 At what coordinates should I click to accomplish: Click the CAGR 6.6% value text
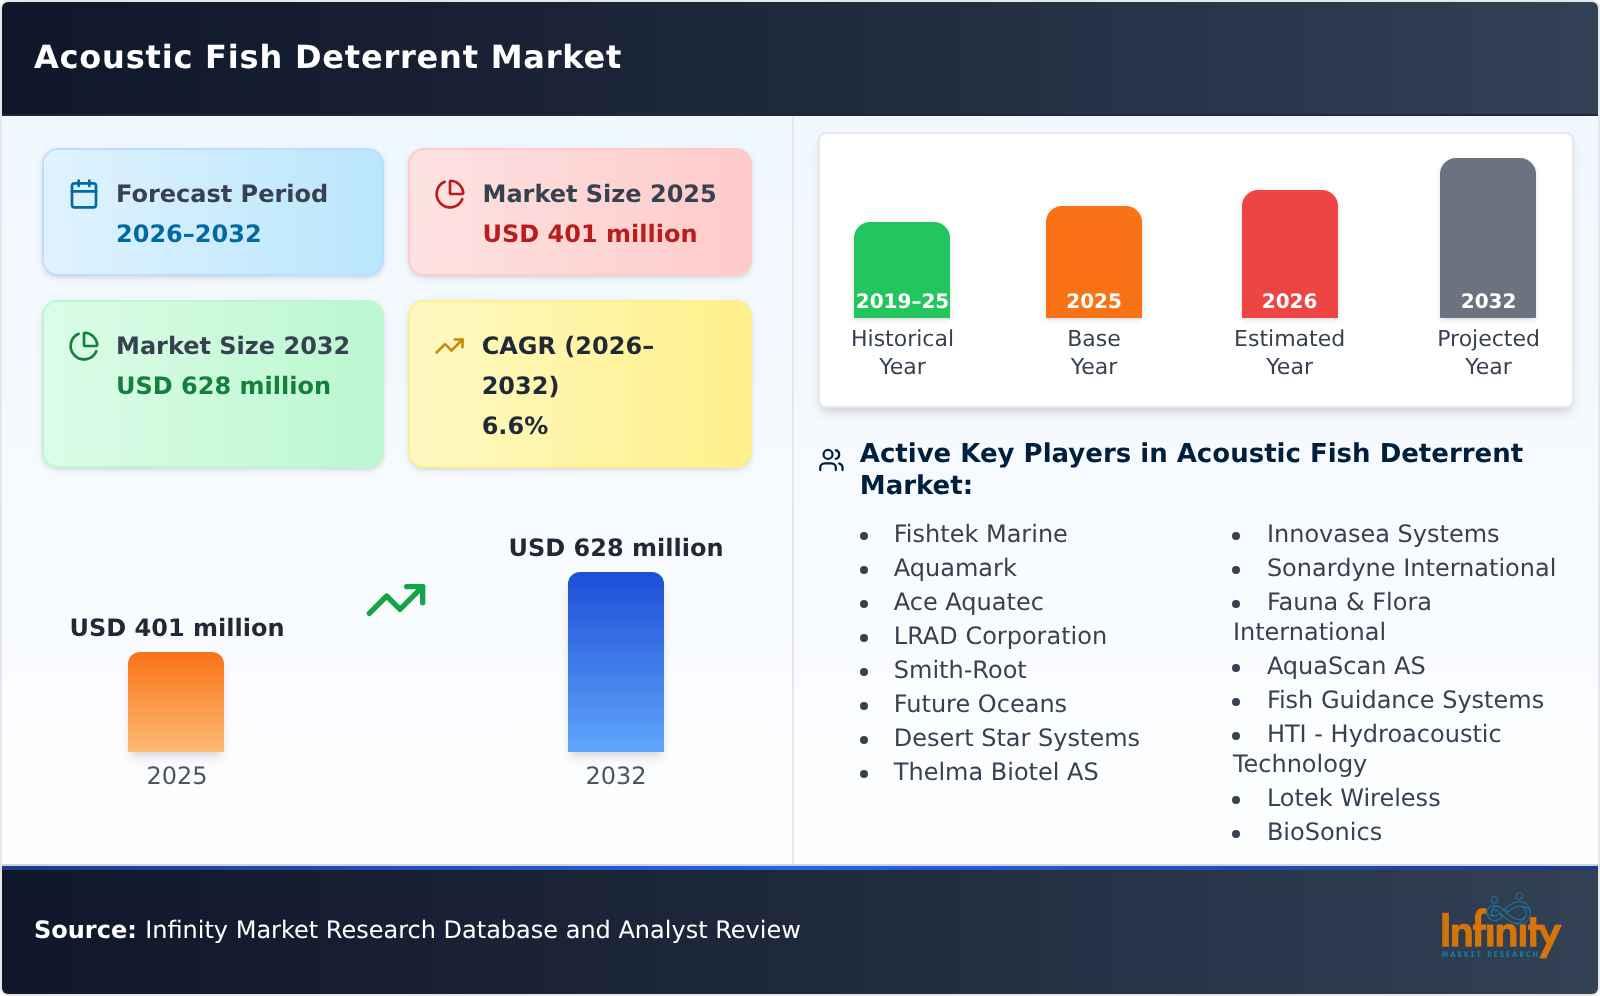point(514,424)
